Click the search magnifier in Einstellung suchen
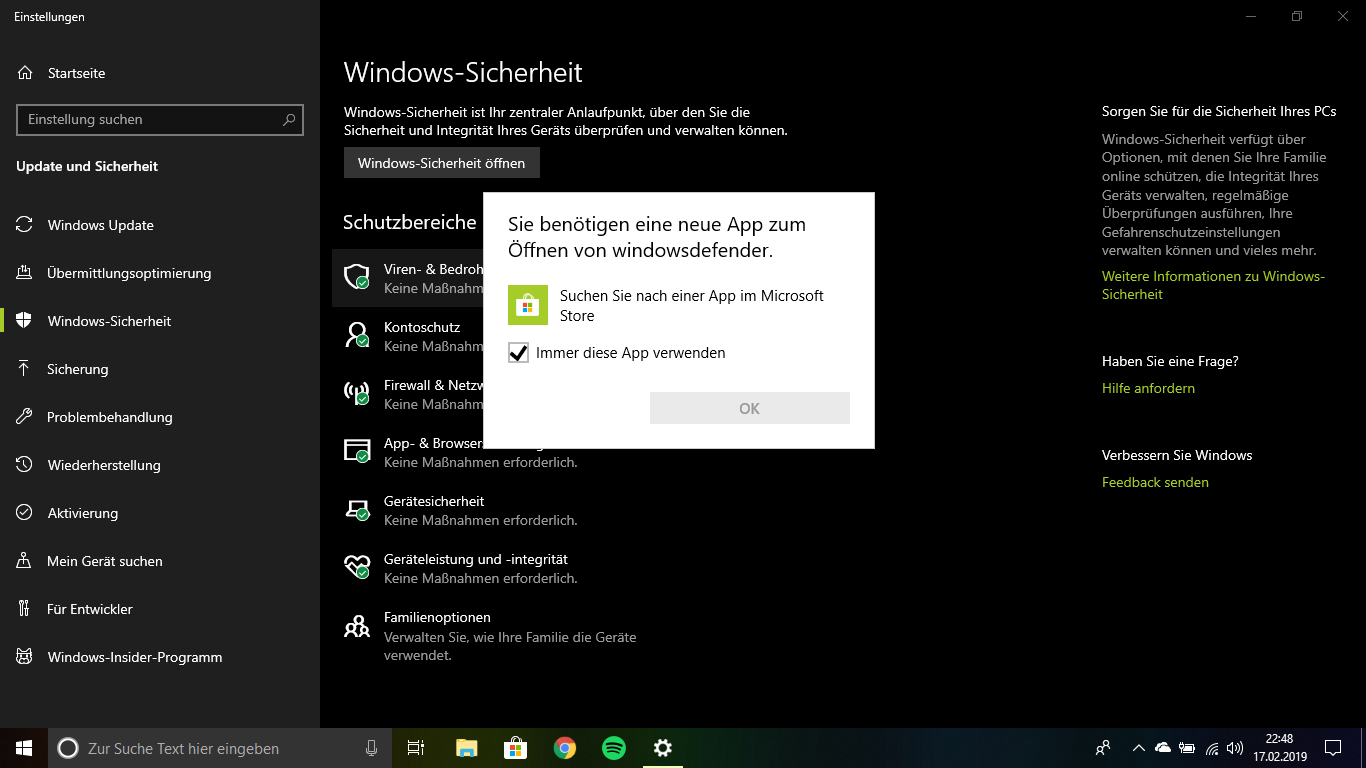Screen dimensions: 1366x768 point(289,120)
